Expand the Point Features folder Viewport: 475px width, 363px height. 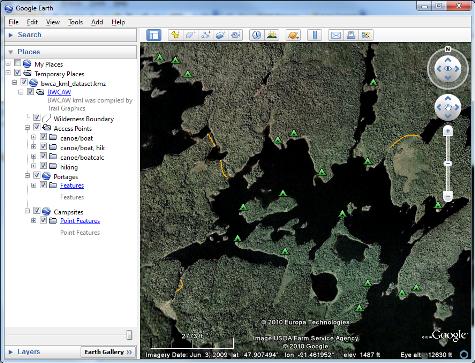[x=33, y=221]
